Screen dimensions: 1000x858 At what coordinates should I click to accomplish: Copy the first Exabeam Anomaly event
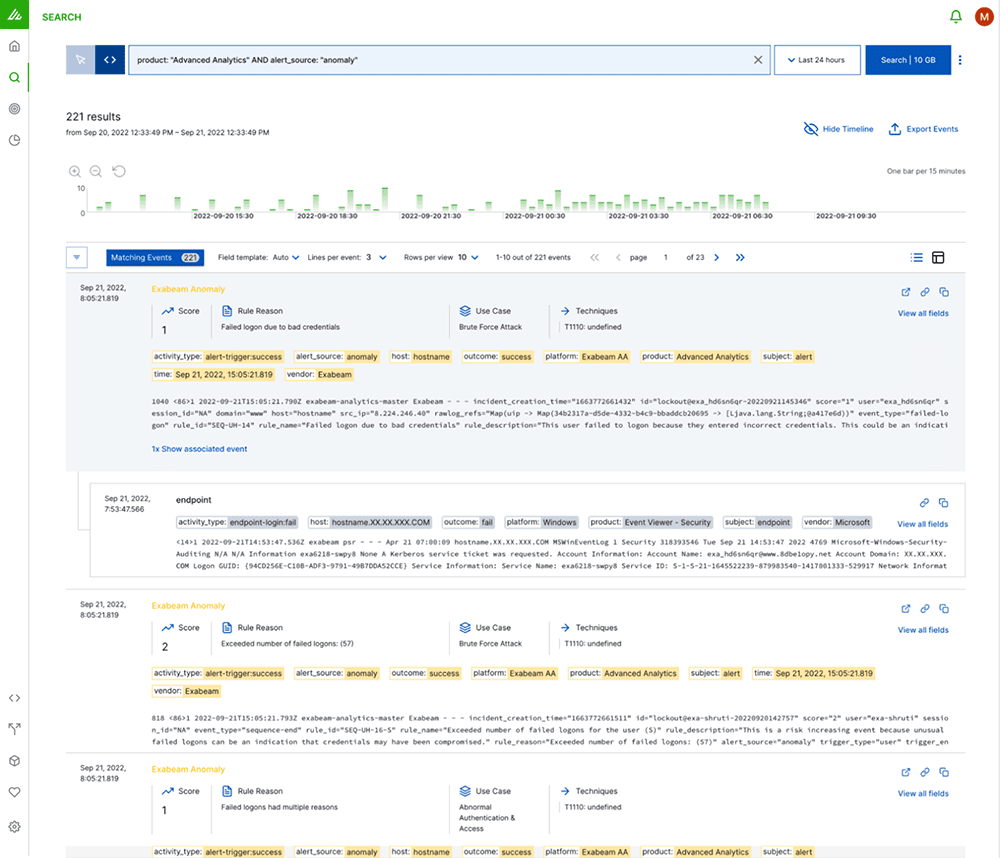tap(944, 292)
